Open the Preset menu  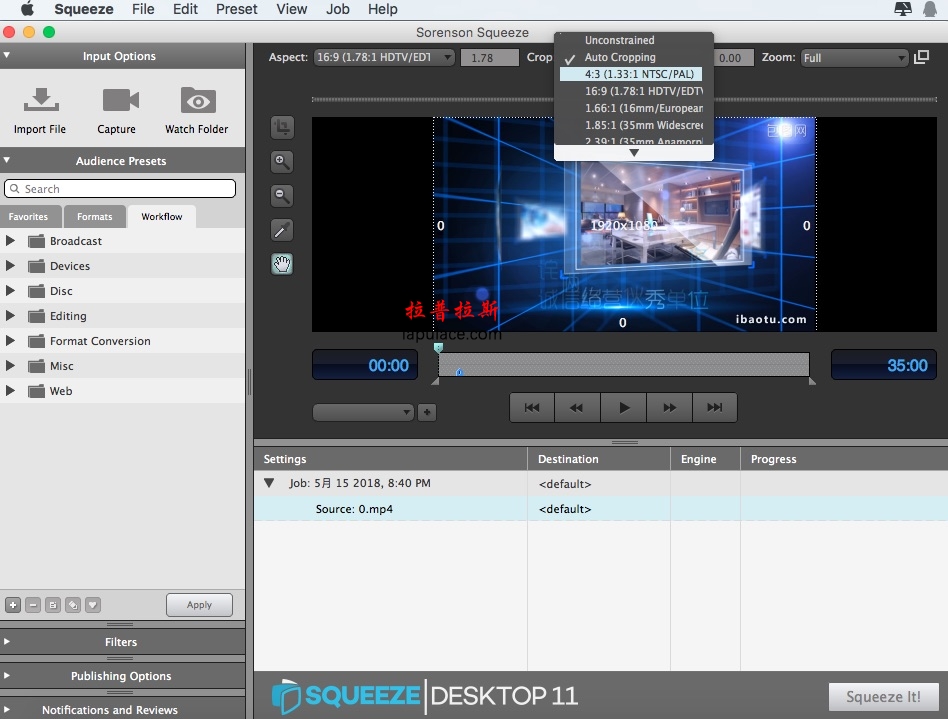(236, 9)
